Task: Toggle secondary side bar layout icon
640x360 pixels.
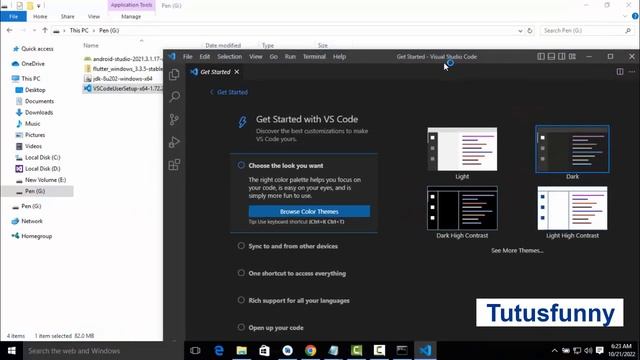Action: [562, 56]
